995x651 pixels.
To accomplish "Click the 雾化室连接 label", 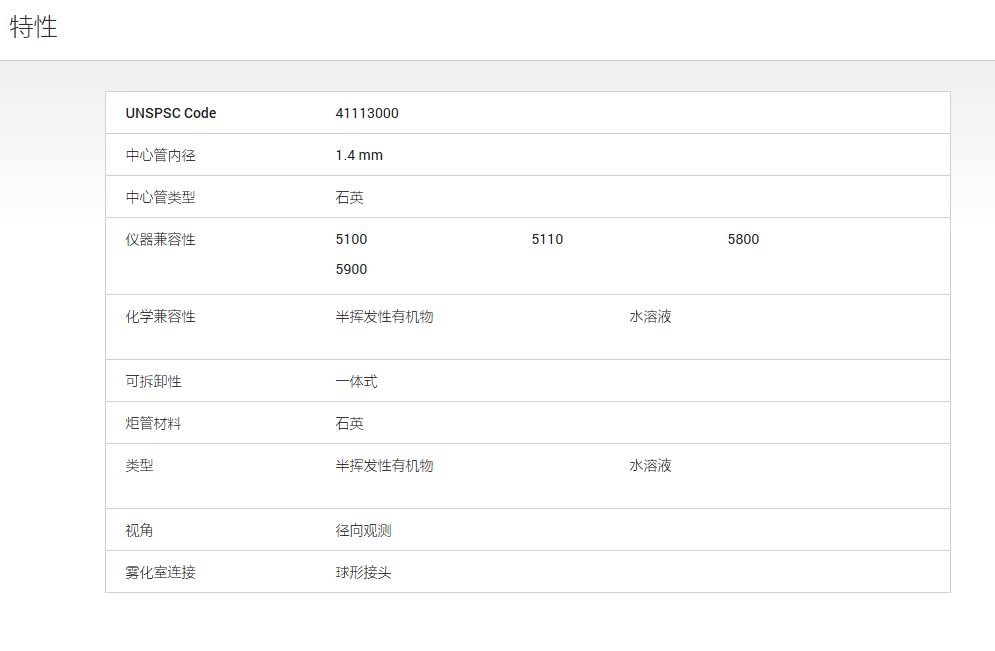I will pyautogui.click(x=161, y=572).
